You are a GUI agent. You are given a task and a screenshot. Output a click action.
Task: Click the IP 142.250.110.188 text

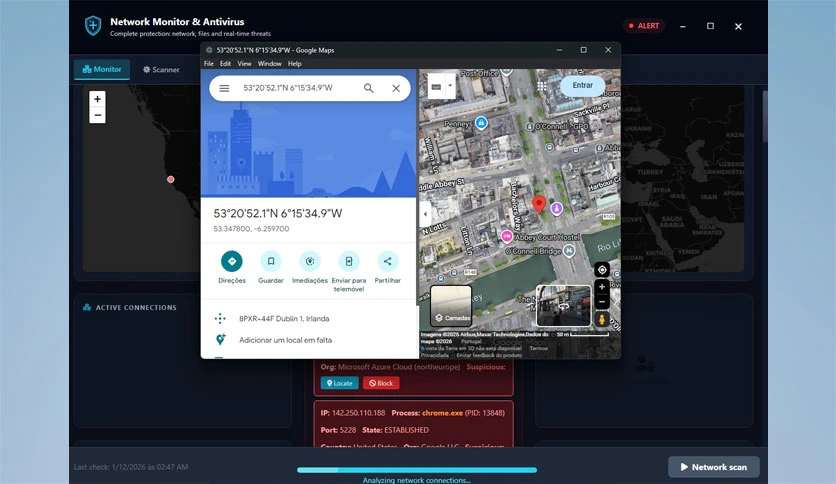(x=353, y=413)
